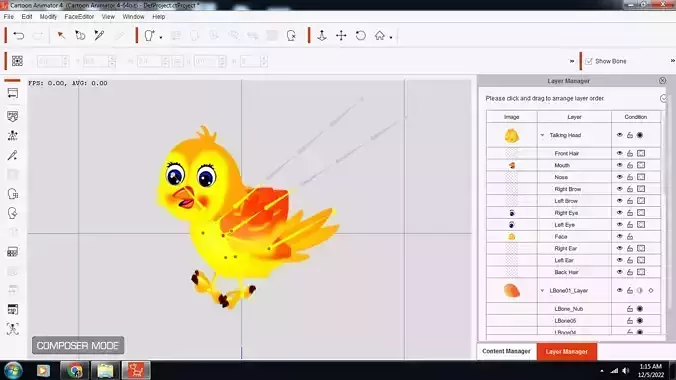Click the anchor pin icon
Screen dimensions: 676x380
tap(322, 35)
